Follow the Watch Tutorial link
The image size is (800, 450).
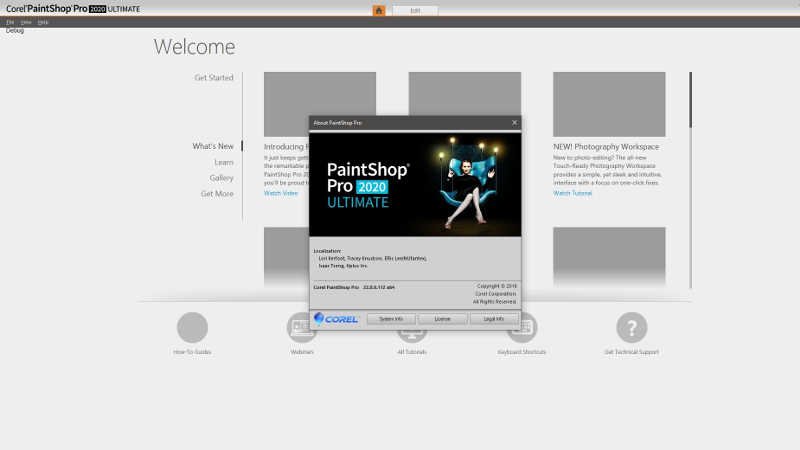(572, 193)
